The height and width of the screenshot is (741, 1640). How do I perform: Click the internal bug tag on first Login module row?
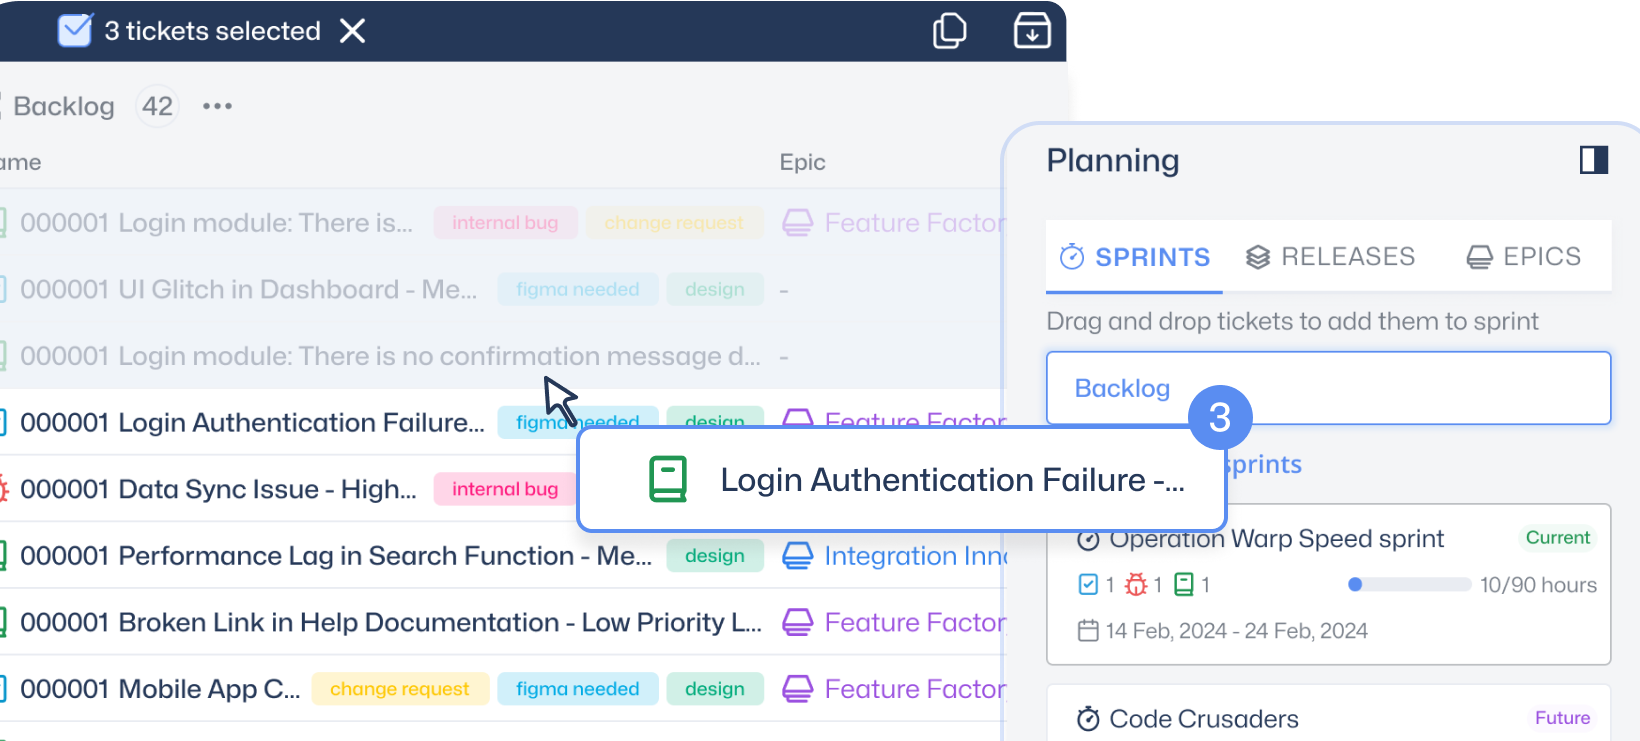[505, 223]
